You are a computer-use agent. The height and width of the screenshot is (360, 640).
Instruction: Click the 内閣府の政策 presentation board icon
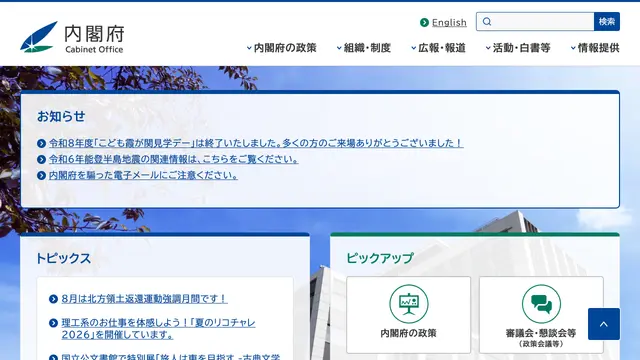click(x=409, y=304)
